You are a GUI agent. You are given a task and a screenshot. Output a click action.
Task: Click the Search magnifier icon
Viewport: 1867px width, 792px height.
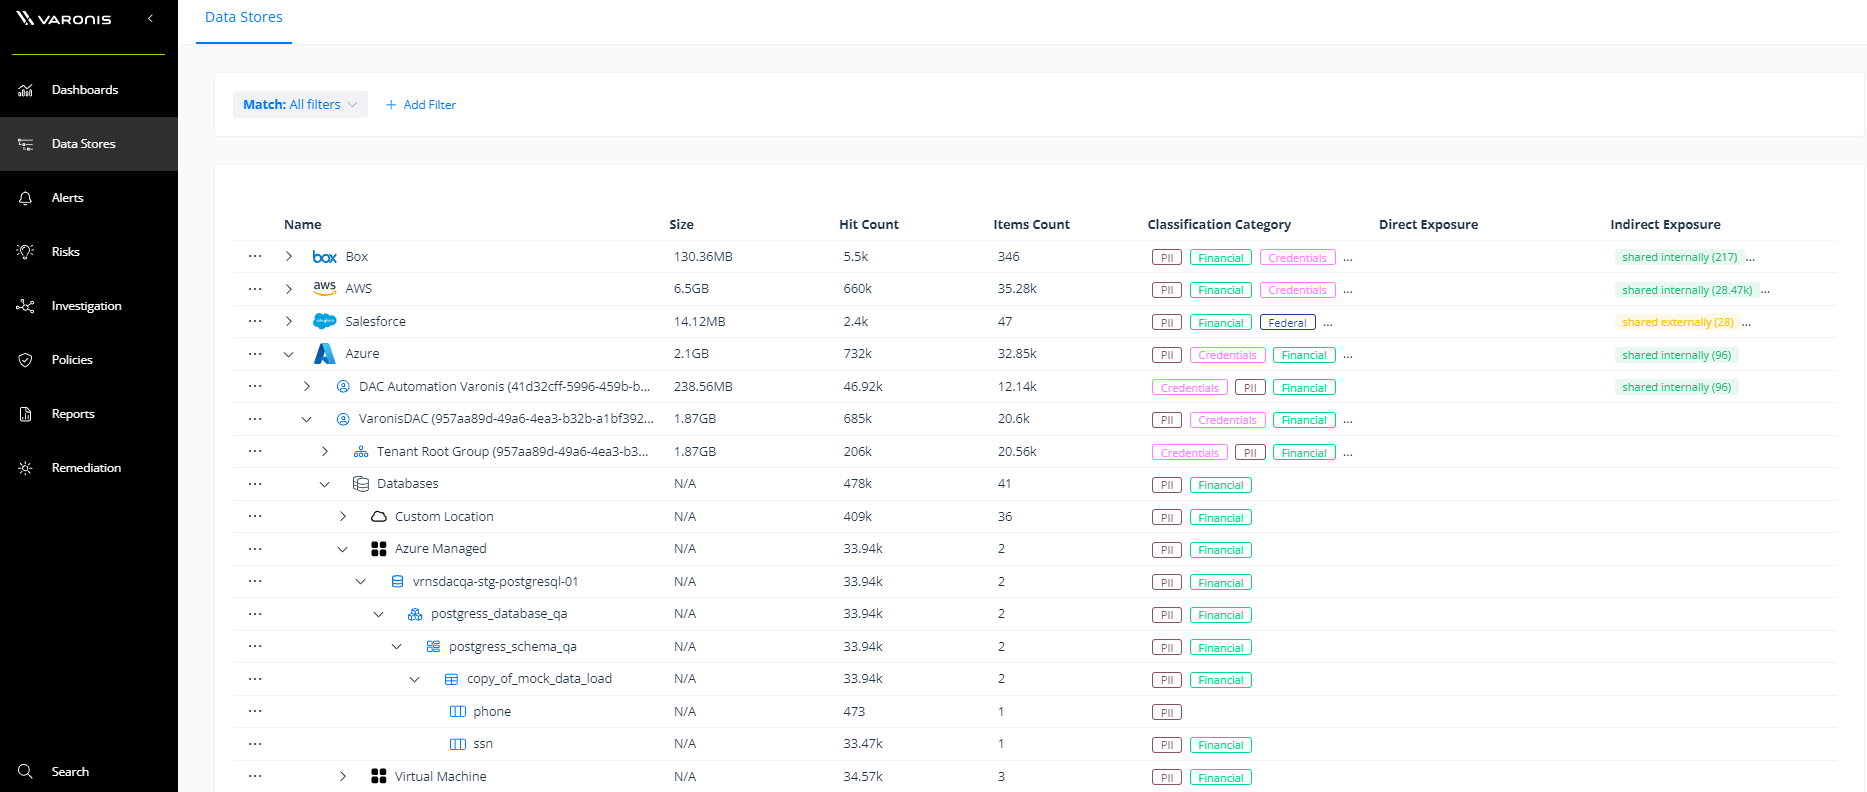26,772
